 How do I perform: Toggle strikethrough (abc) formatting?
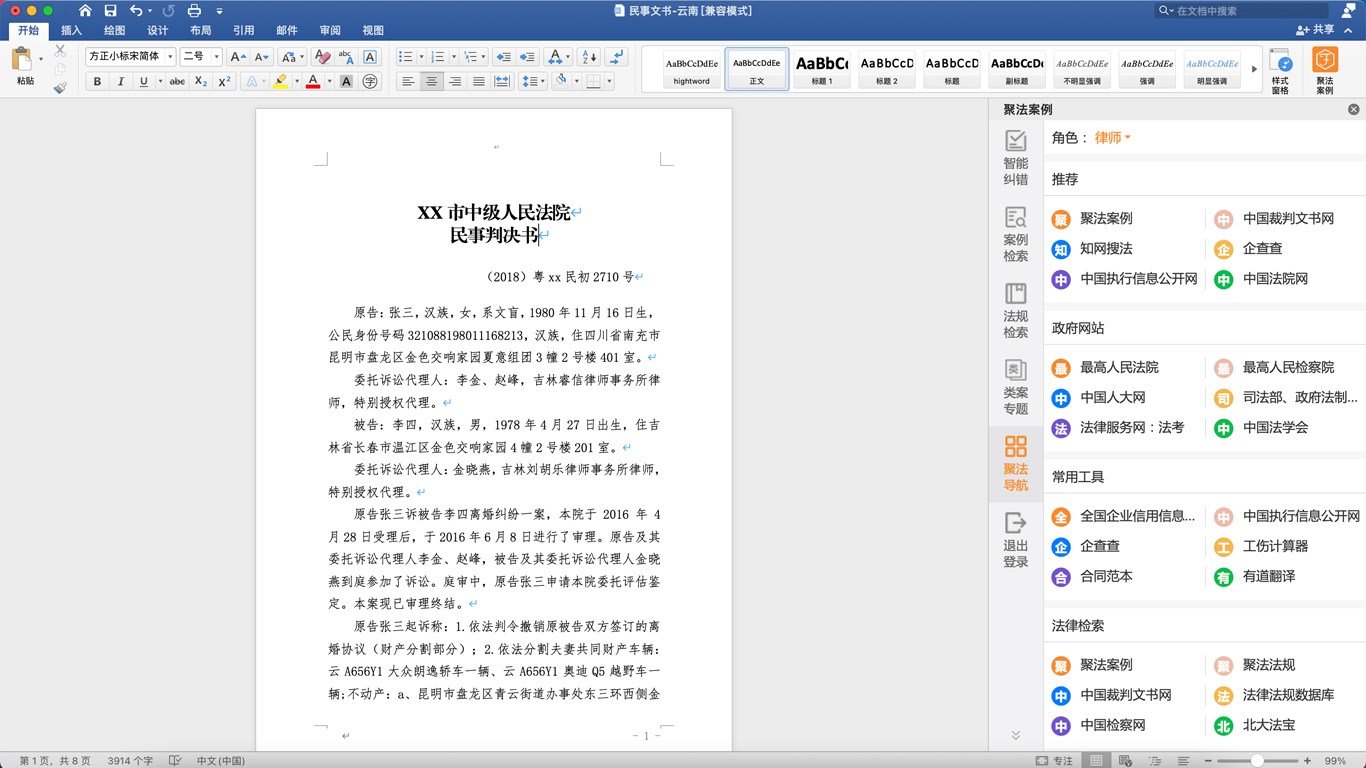[x=177, y=82]
